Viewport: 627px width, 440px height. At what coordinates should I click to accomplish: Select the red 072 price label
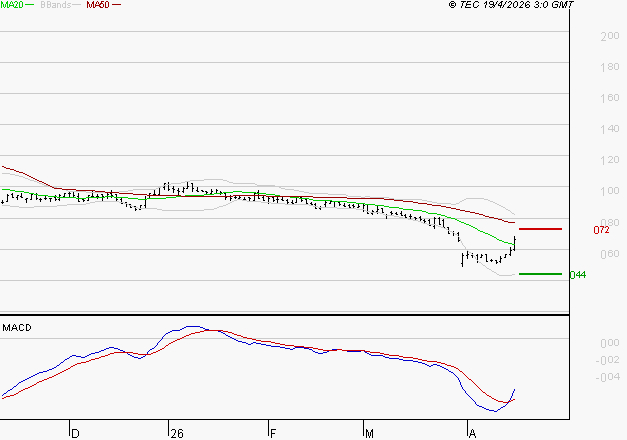coord(601,230)
